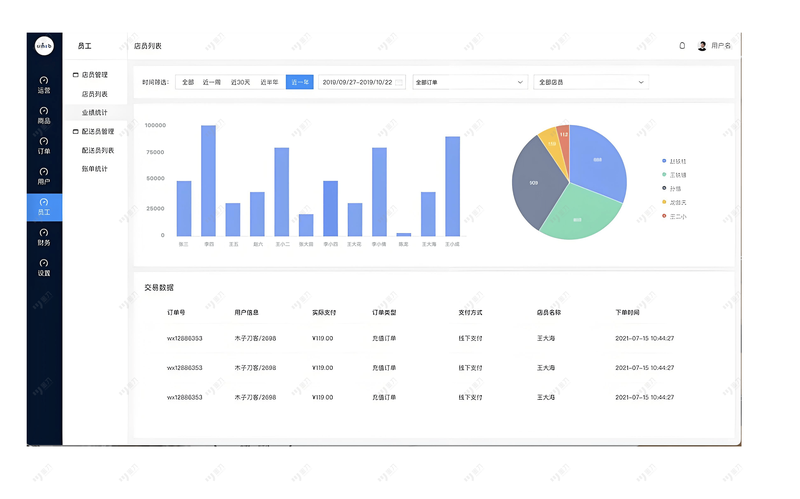The width and height of the screenshot is (800, 499).
Task: Click the yellow pie slice labeled 159
Action: (x=551, y=143)
